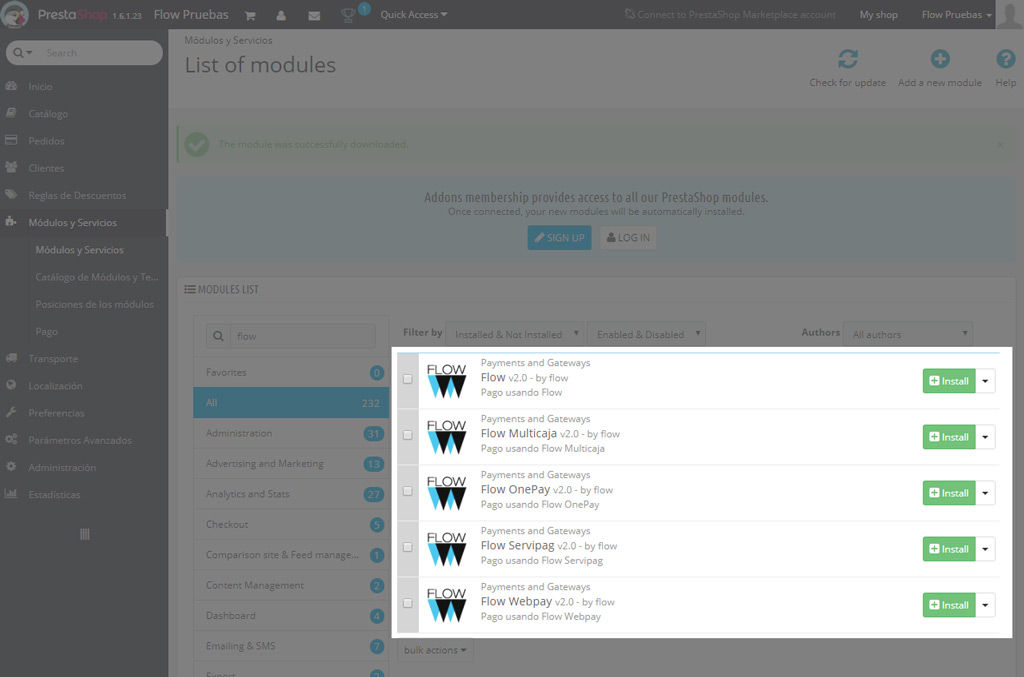1024x677 pixels.
Task: Select the Favorites category
Action: (291, 372)
